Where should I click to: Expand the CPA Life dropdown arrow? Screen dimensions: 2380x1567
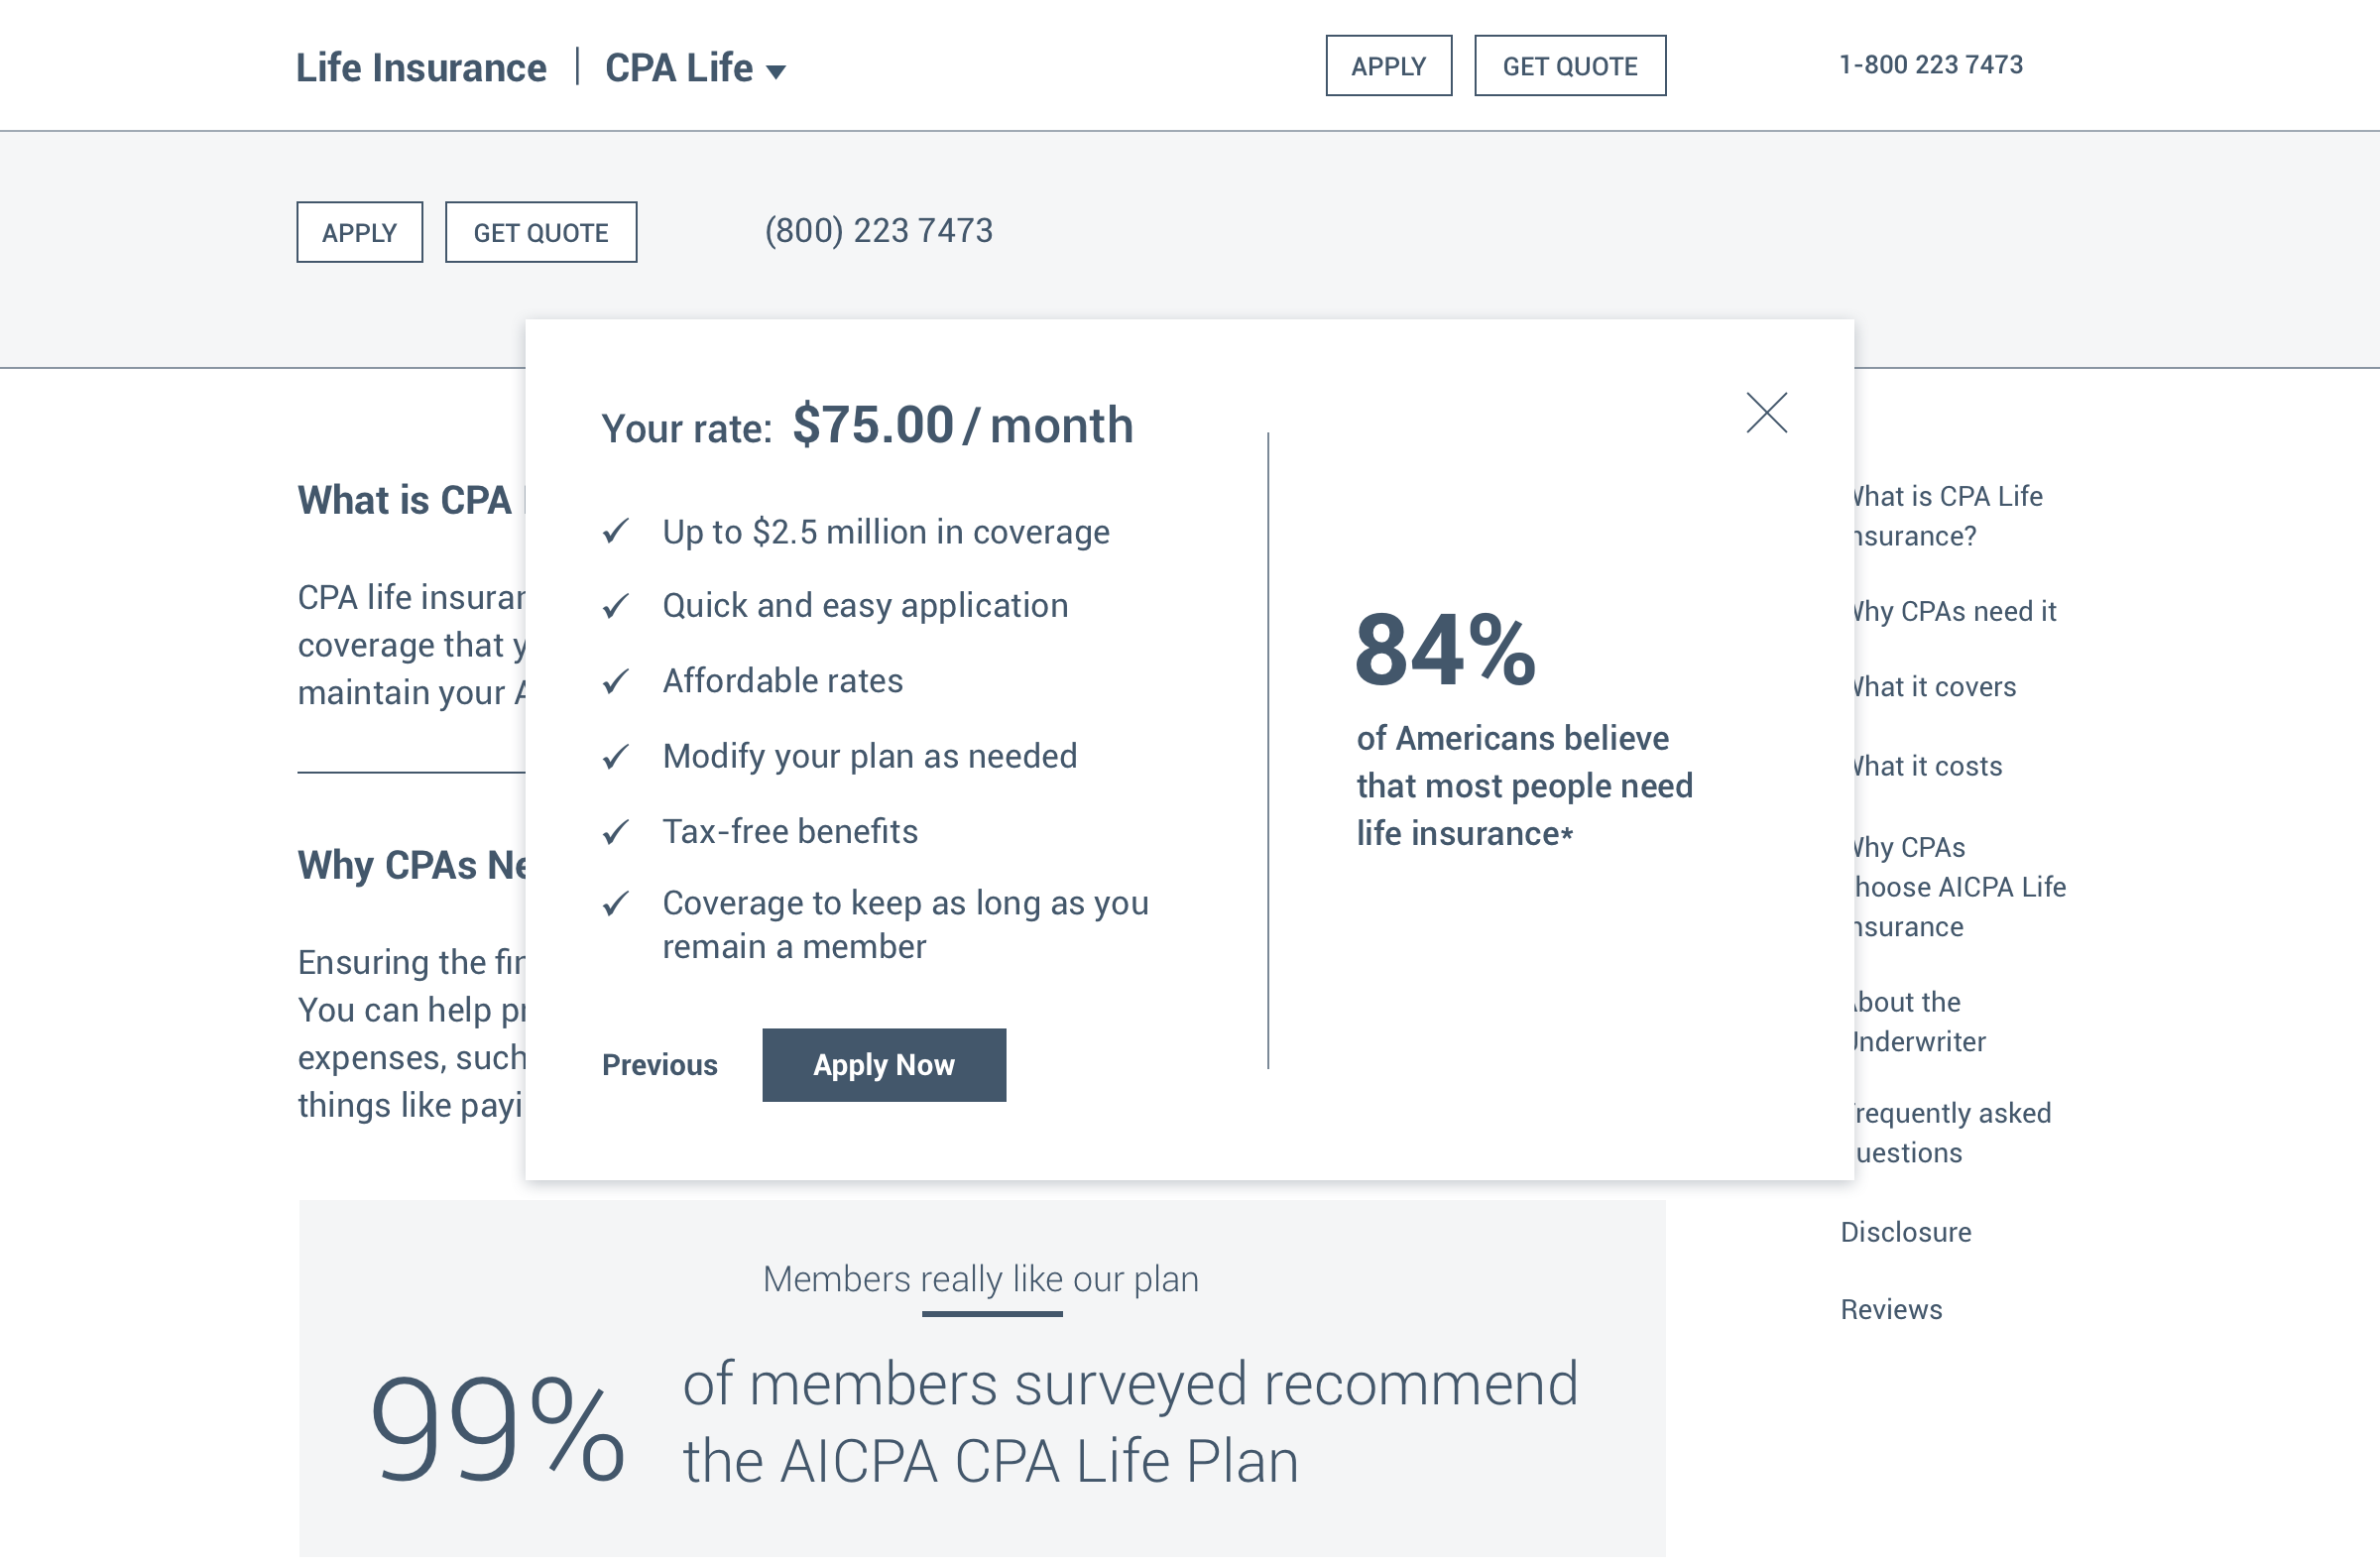(x=775, y=71)
